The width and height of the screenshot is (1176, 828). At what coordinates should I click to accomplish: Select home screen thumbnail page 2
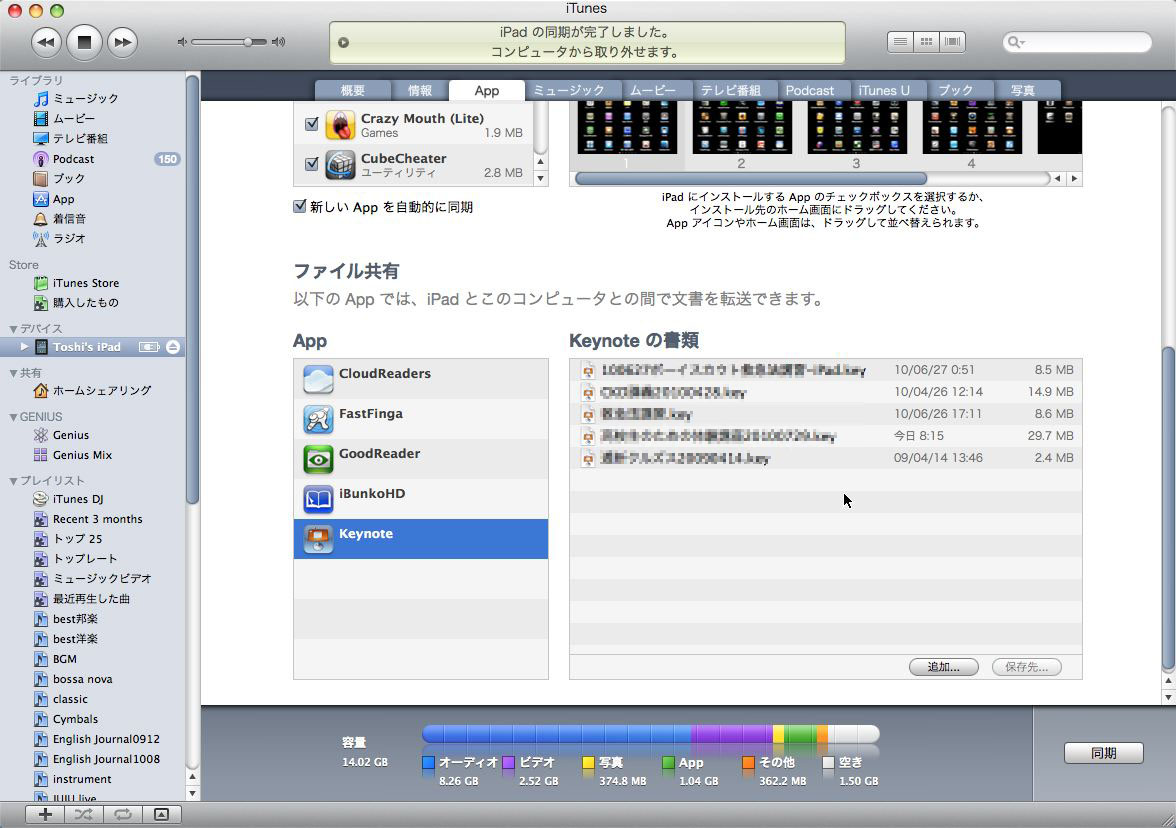pyautogui.click(x=741, y=128)
